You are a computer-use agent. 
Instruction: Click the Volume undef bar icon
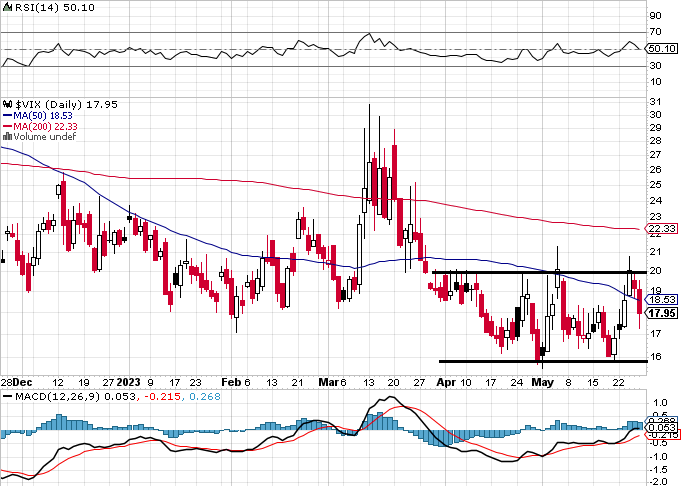pos(7,136)
